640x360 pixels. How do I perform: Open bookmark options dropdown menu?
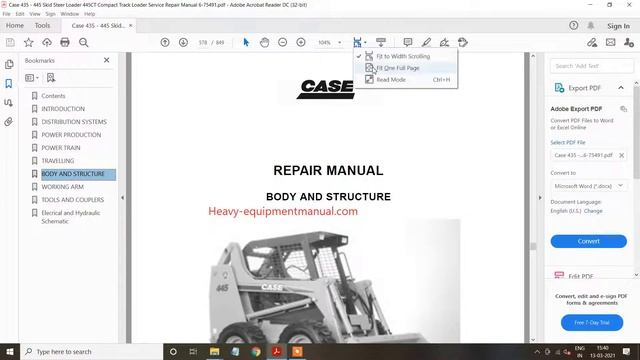click(x=32, y=78)
